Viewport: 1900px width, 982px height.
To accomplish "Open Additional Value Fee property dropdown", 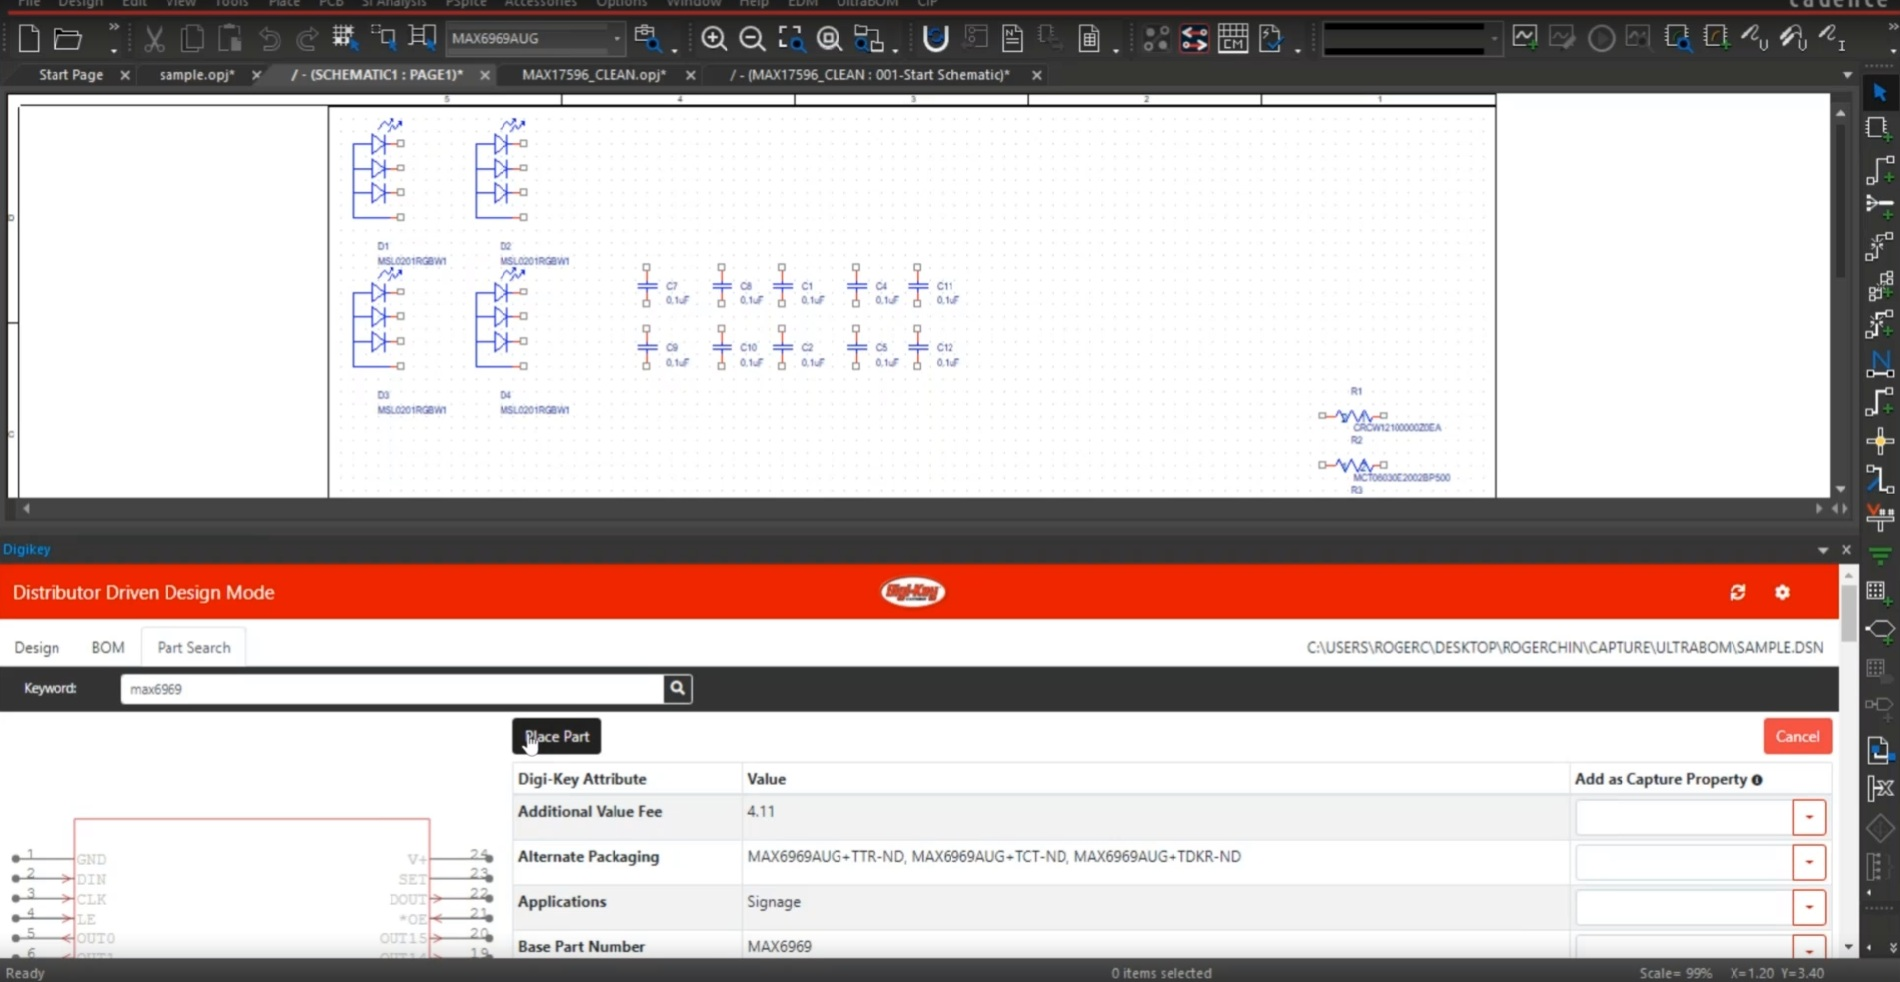I will (x=1809, y=817).
